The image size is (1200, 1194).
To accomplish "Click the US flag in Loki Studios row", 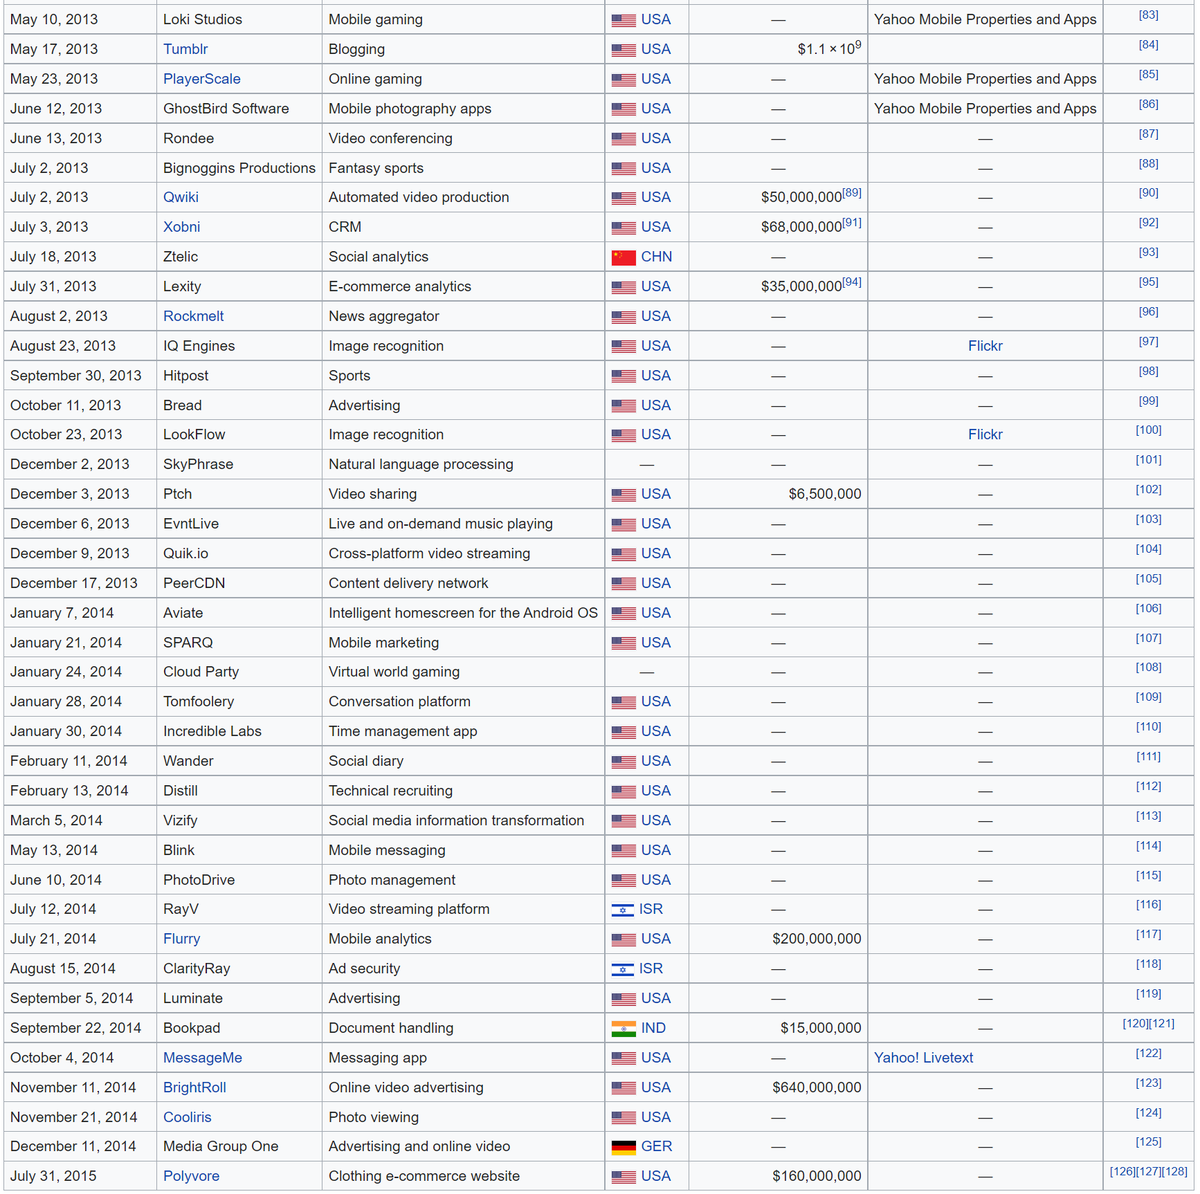I will pos(623,20).
